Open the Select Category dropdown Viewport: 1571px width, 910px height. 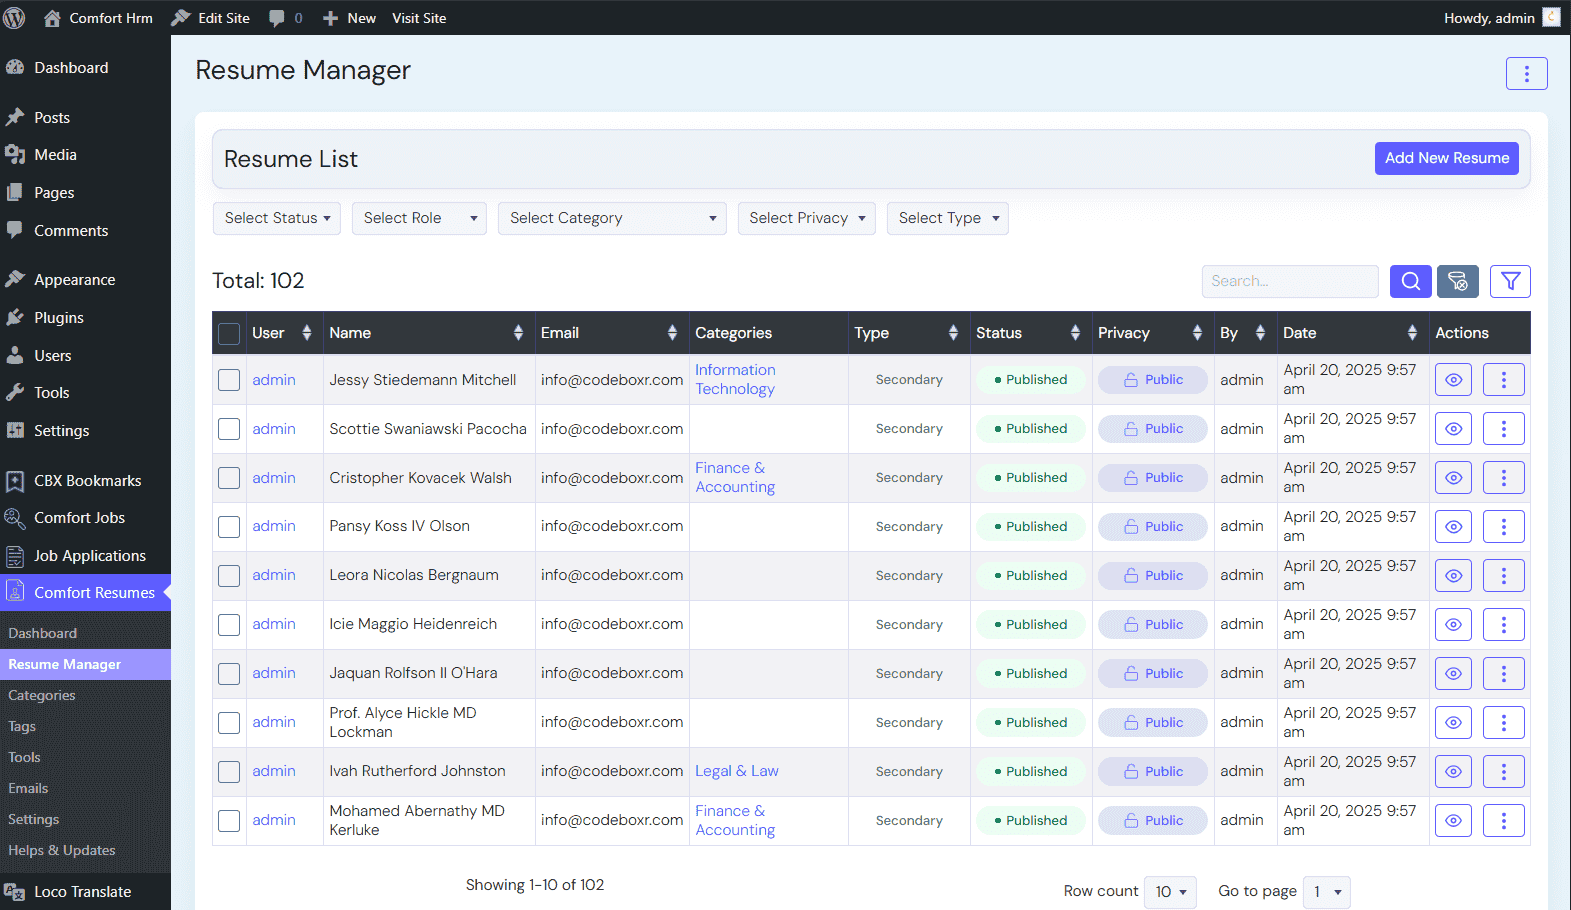point(611,218)
